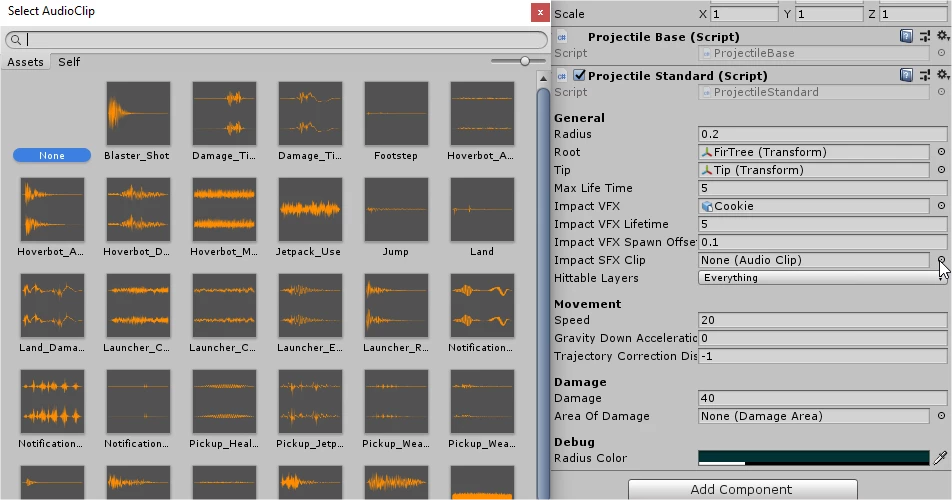Screen dimensions: 952x500
Task: Click the Gravity Down Acceleration field
Action: click(823, 338)
